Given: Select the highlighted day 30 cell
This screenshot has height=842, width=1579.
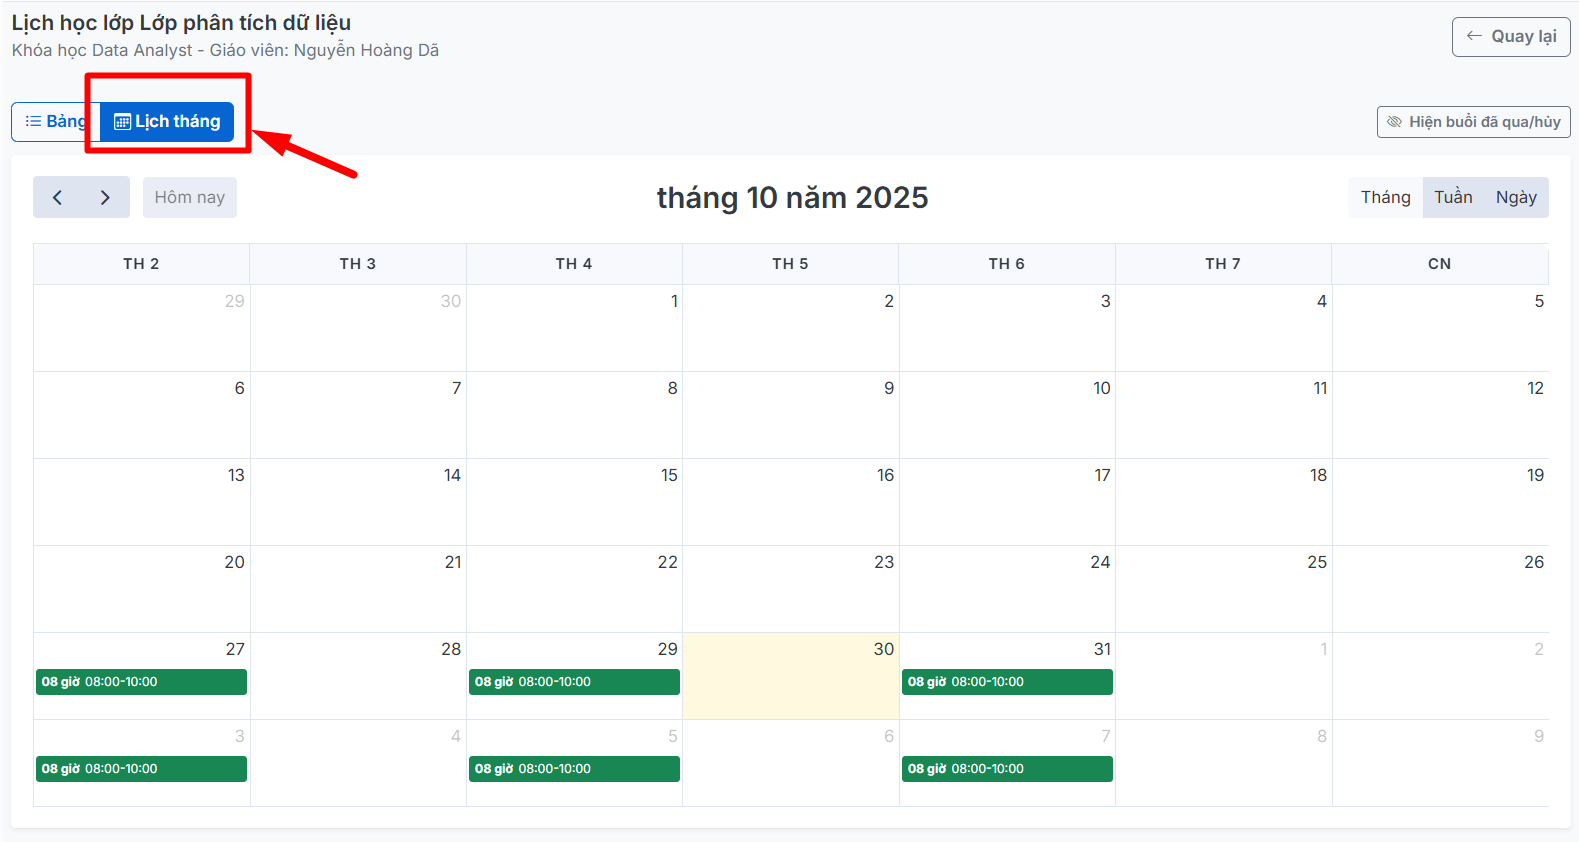Looking at the screenshot, I should click(790, 685).
